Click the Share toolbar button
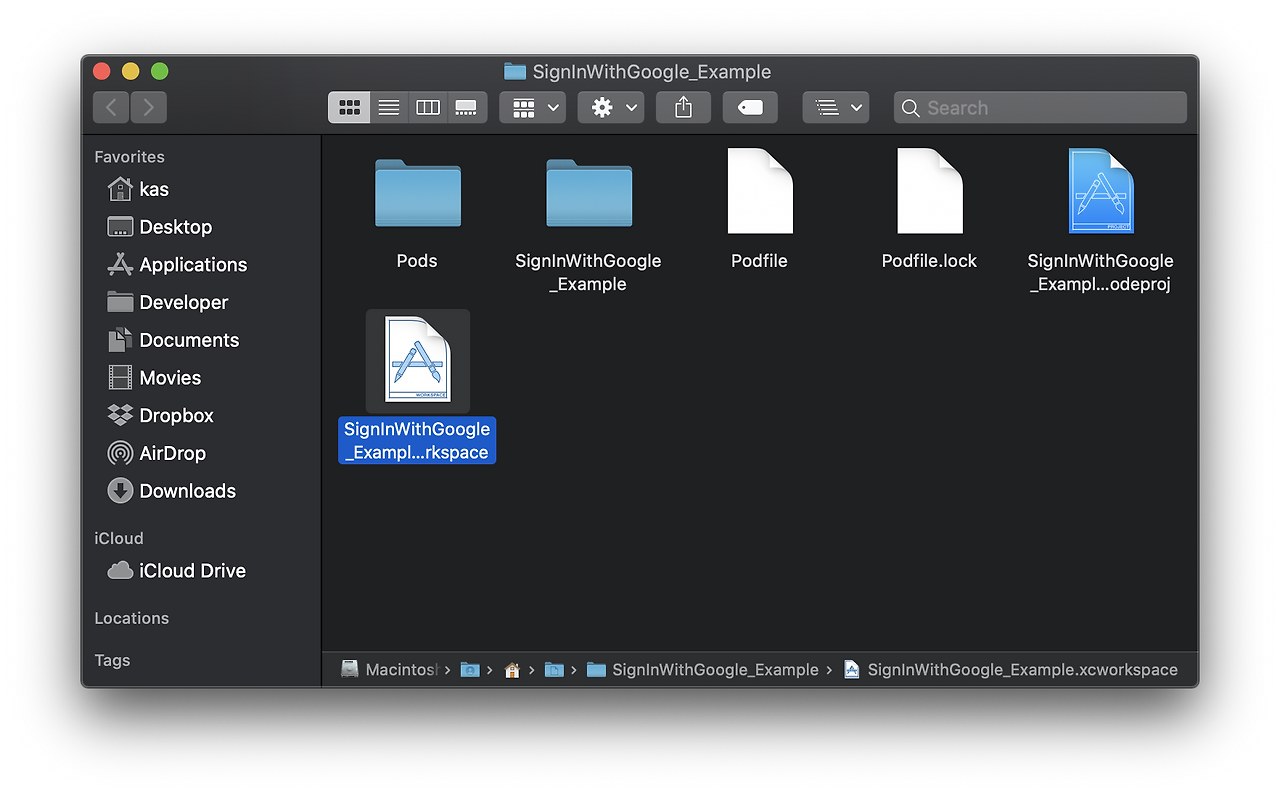 [684, 107]
